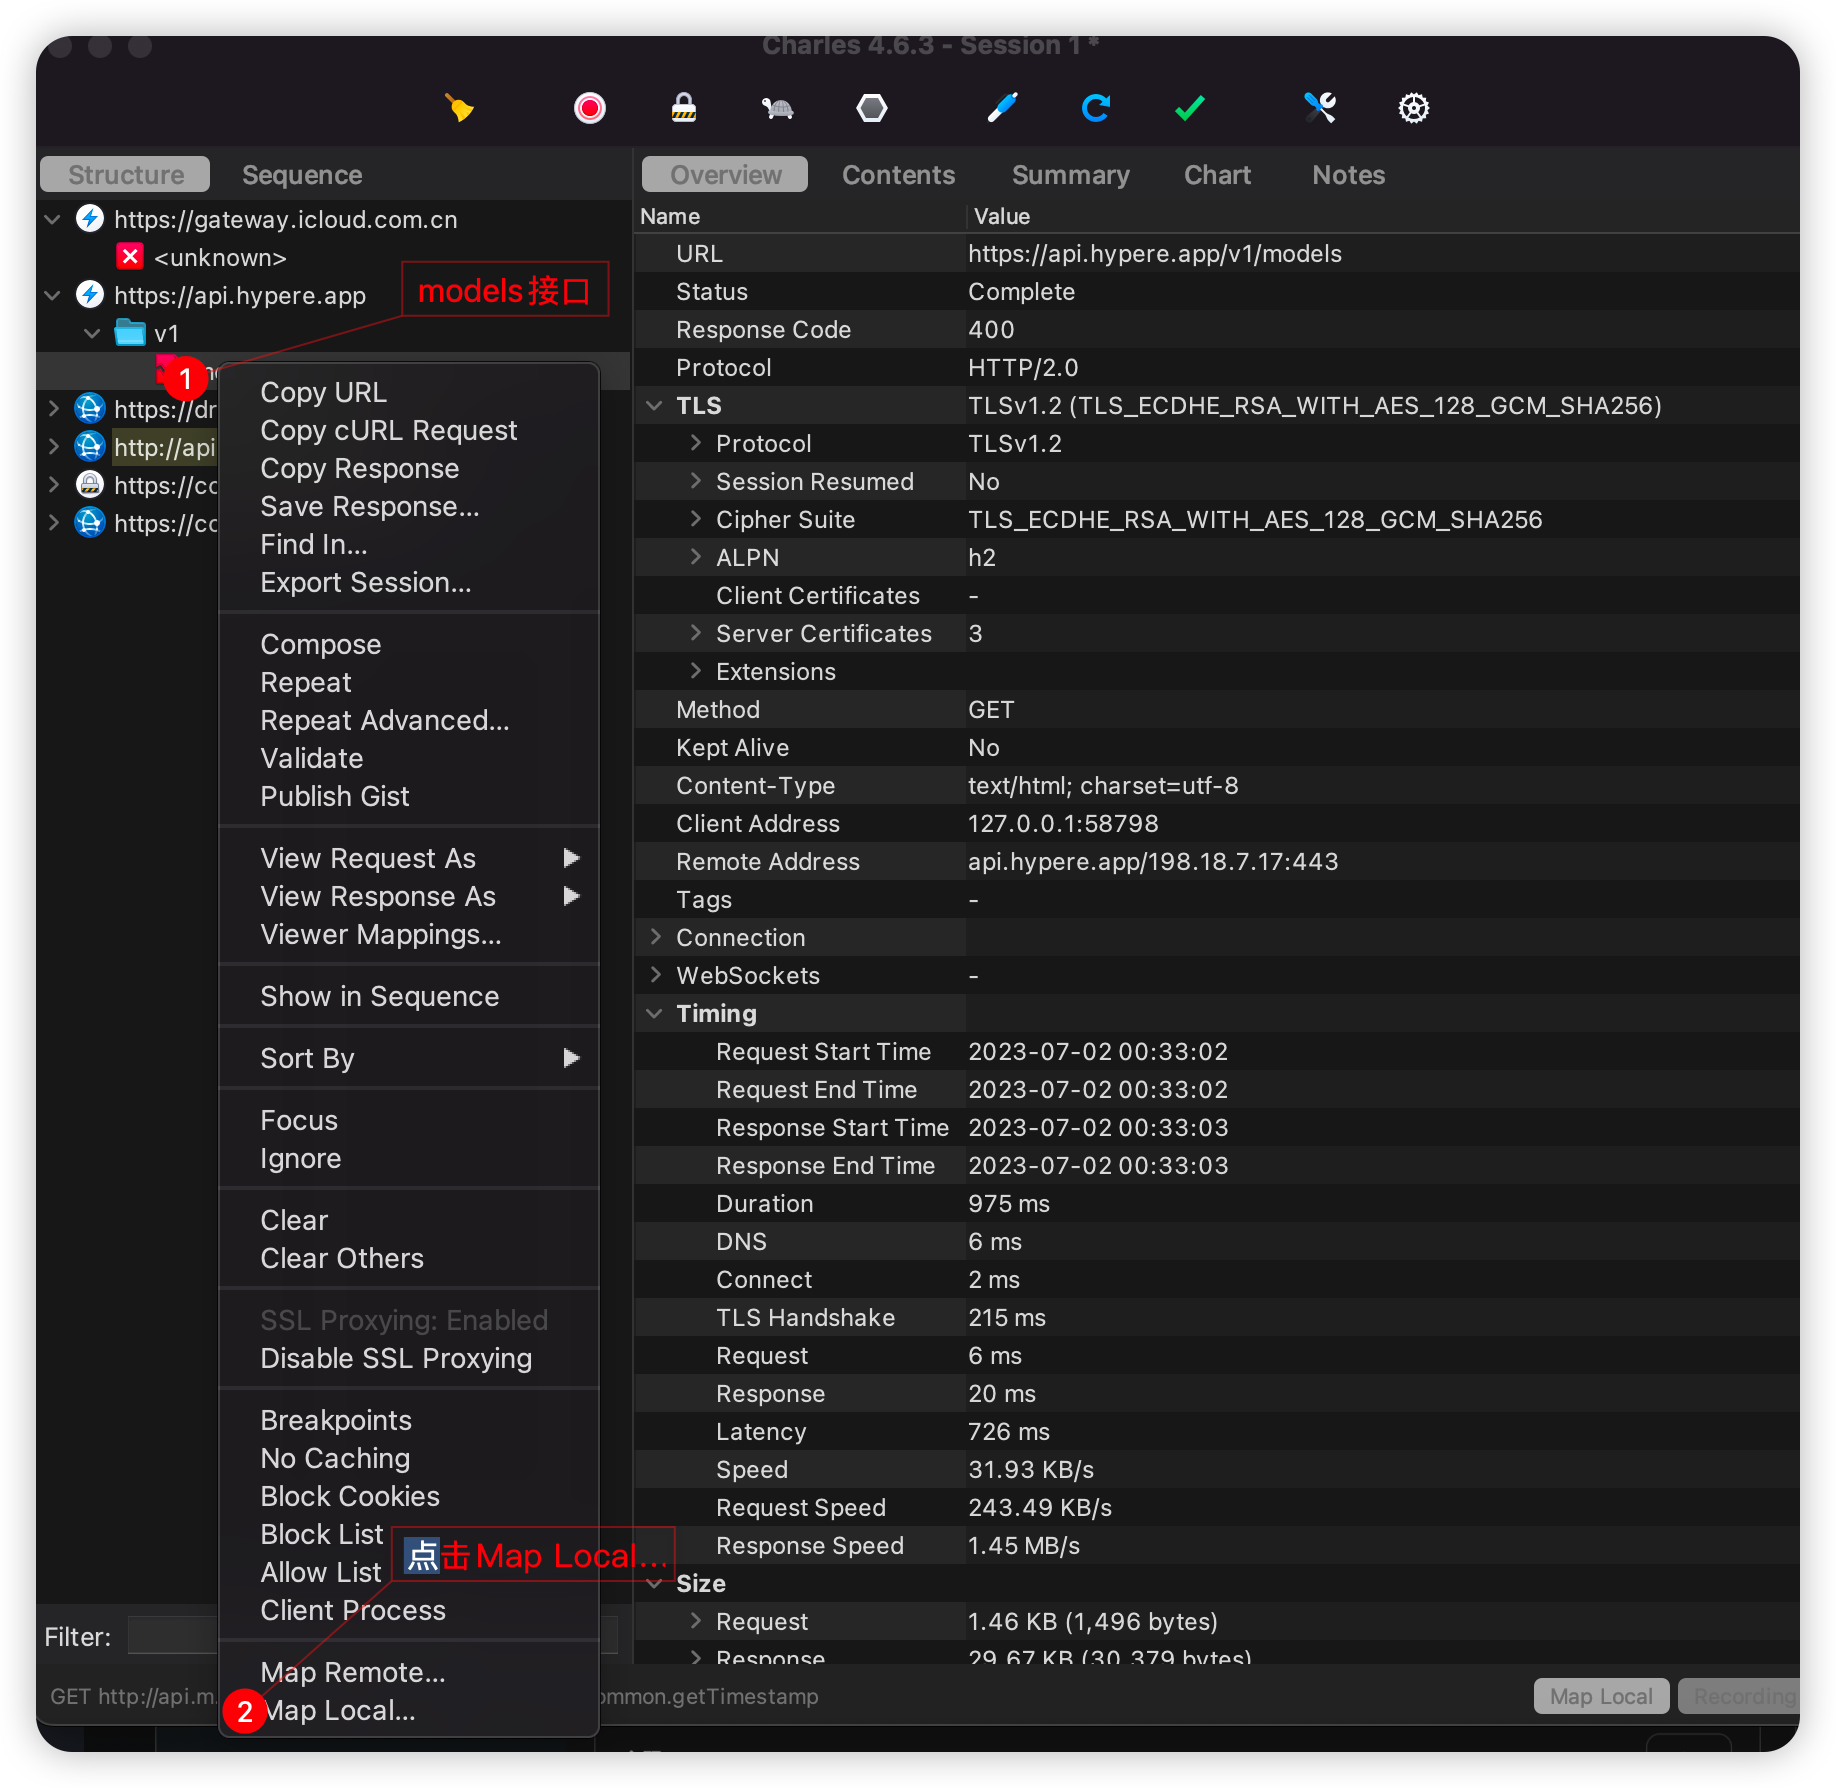Click the compose pen icon
The image size is (1836, 1788).
[1002, 107]
